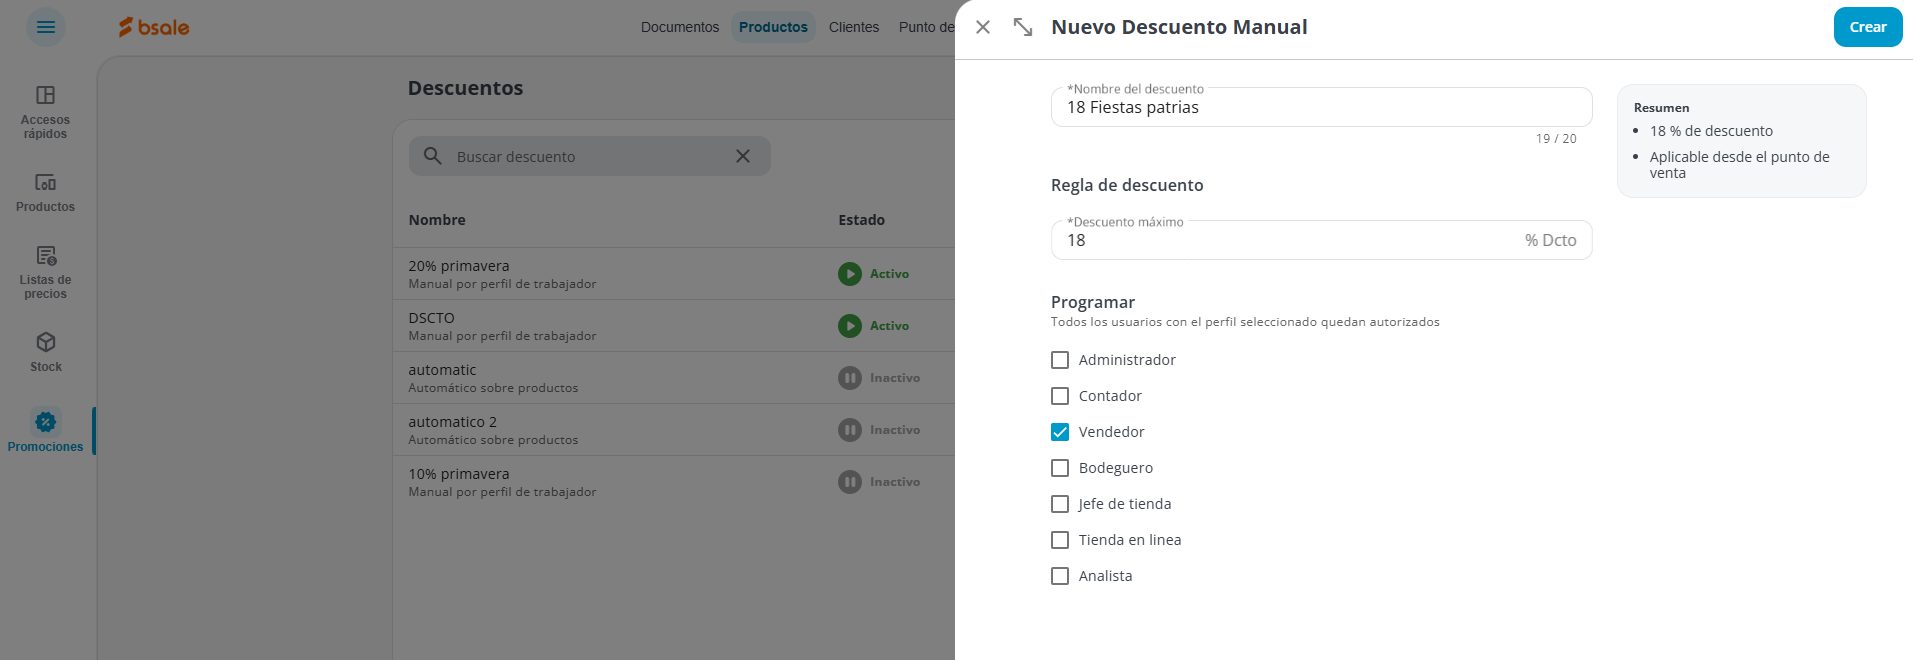Click the Descuento máximo field

(x=1321, y=240)
